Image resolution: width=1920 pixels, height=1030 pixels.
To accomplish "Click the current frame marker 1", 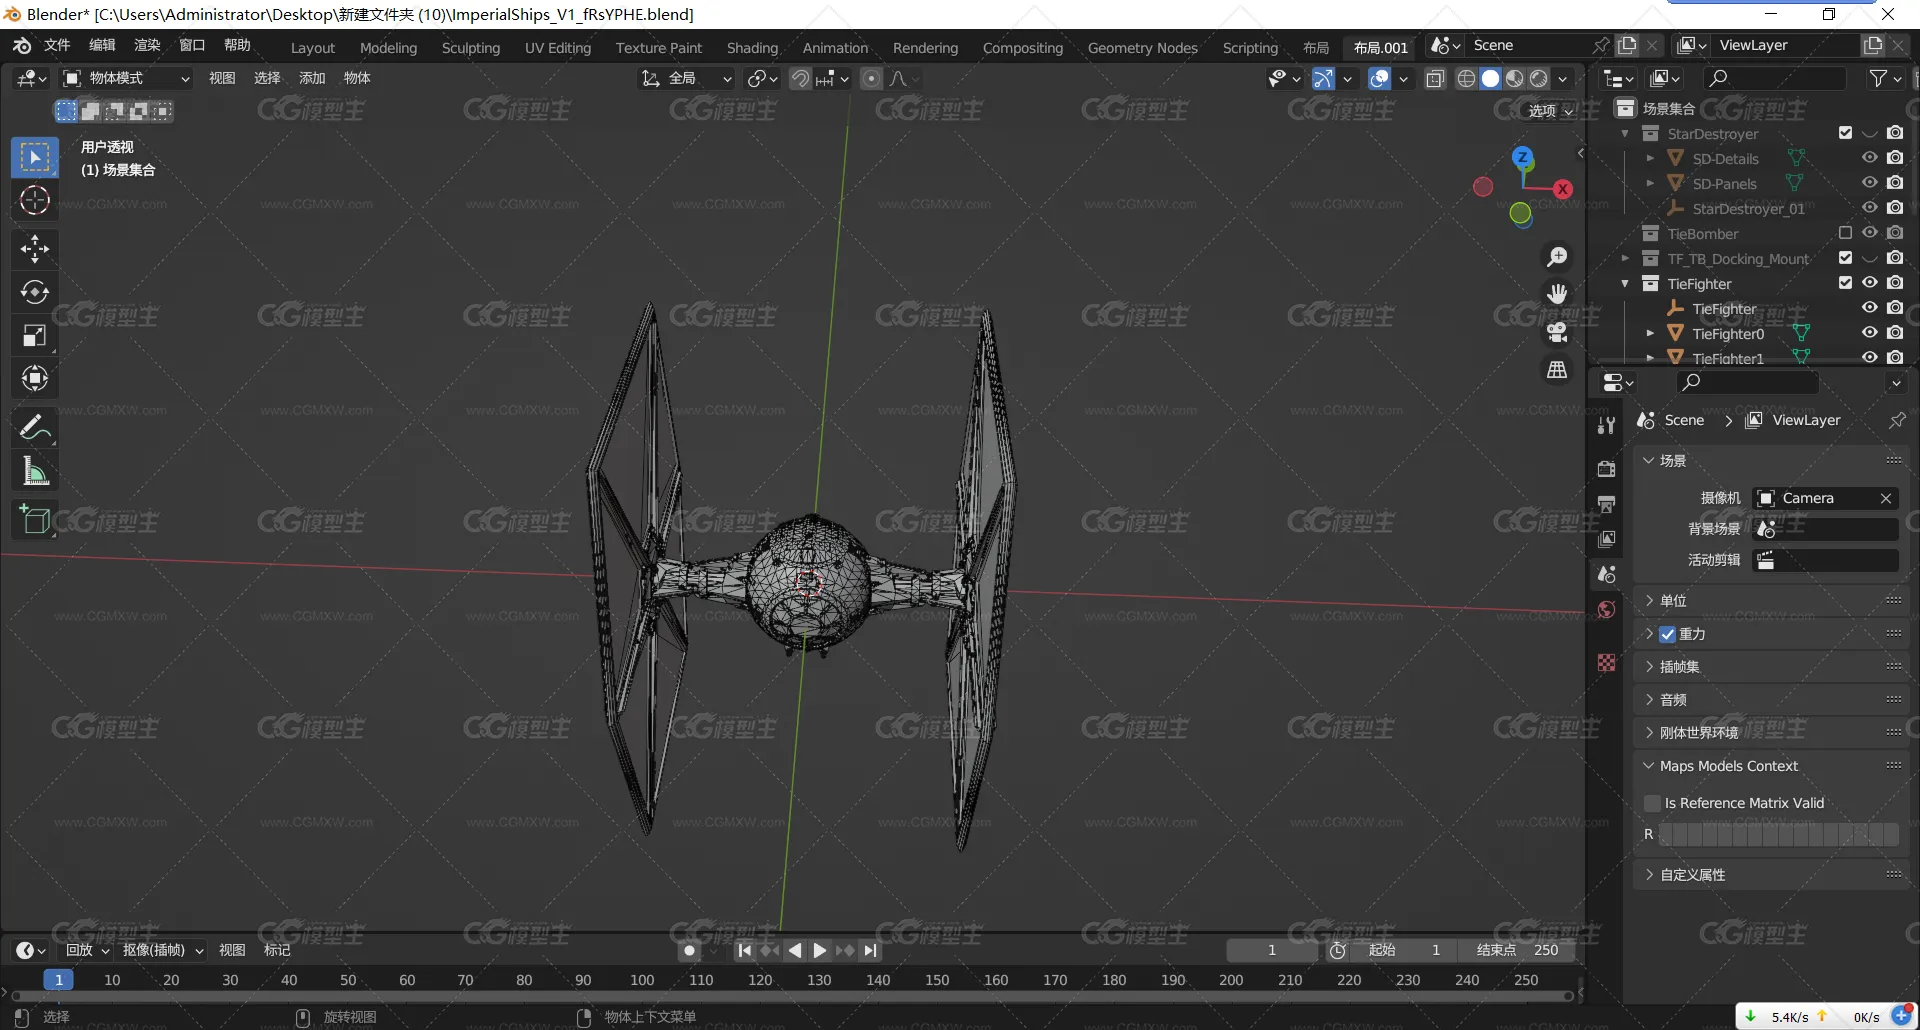I will point(59,980).
